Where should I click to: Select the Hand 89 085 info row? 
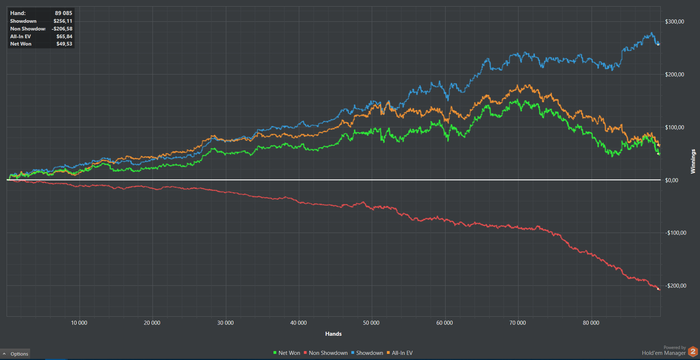41,13
